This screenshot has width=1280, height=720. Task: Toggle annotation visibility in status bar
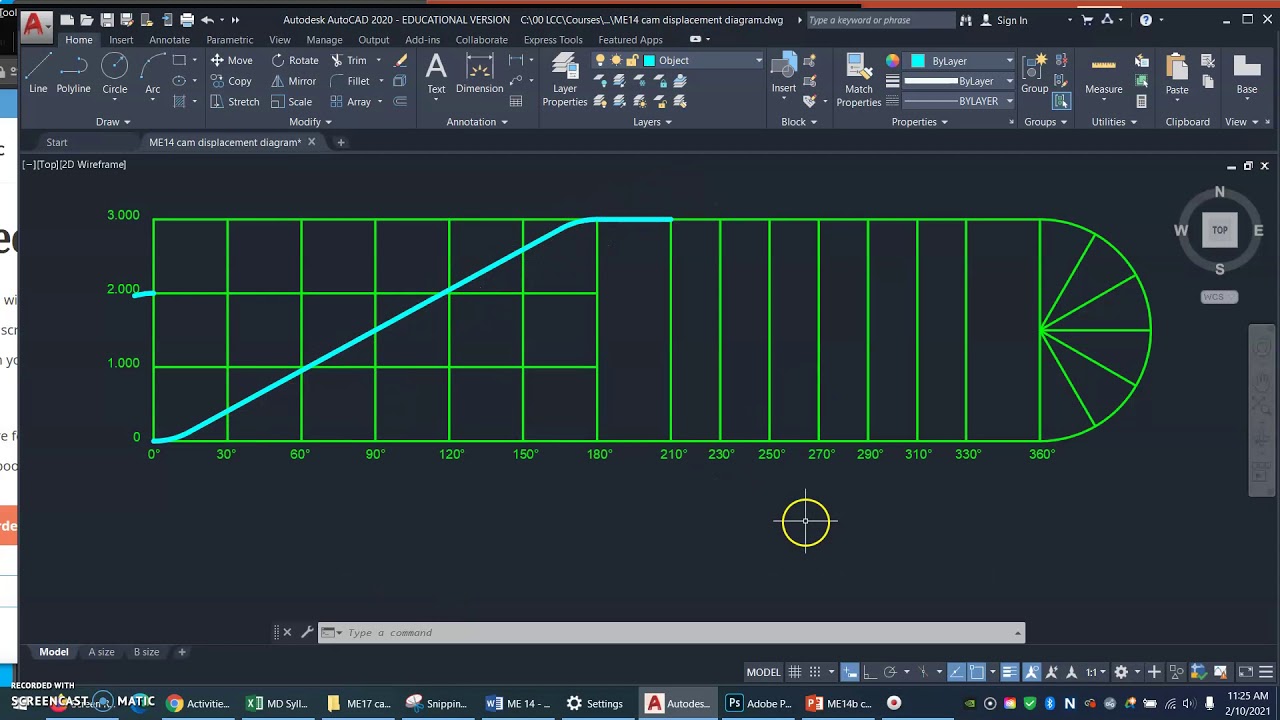(x=1032, y=672)
